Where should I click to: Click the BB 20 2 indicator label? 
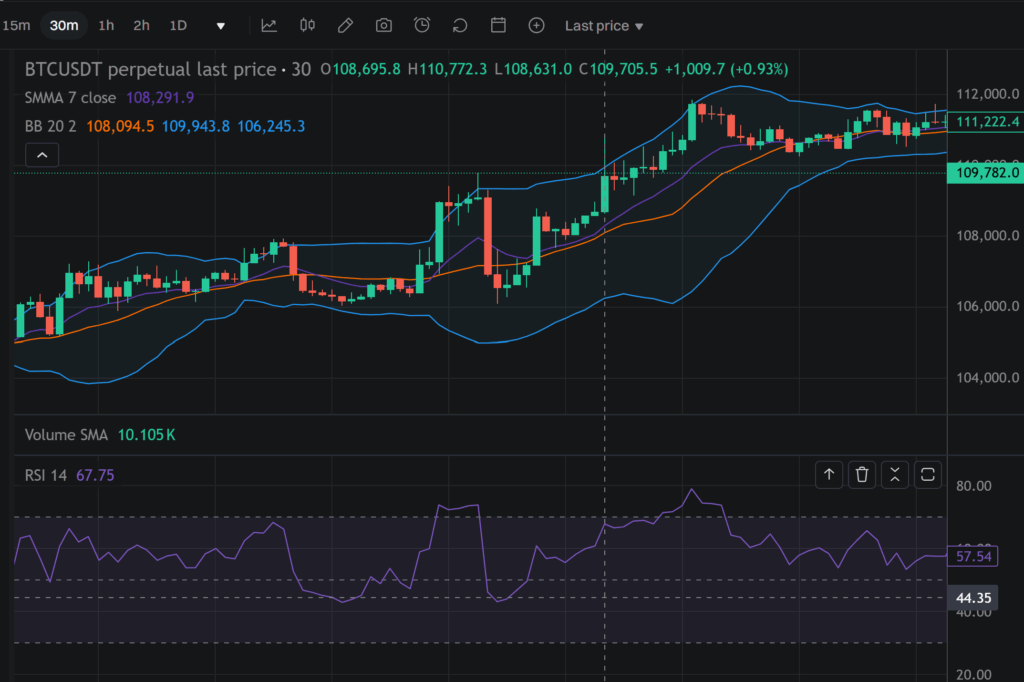(x=51, y=126)
